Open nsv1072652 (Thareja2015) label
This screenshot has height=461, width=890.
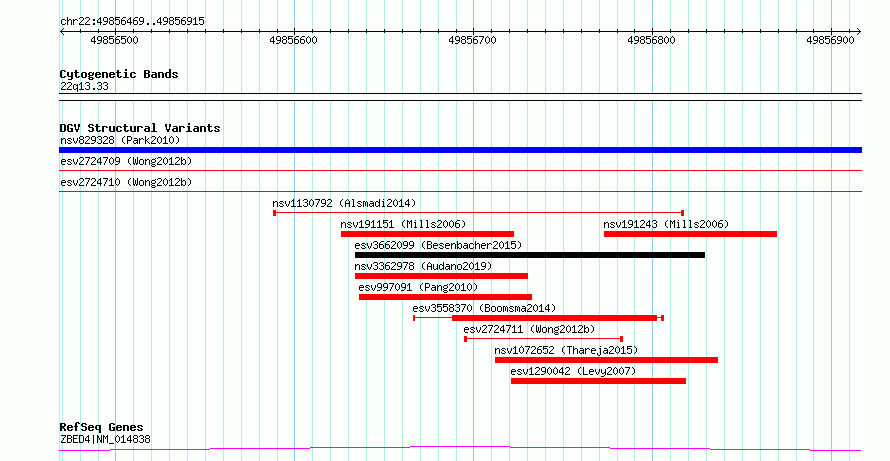point(566,350)
